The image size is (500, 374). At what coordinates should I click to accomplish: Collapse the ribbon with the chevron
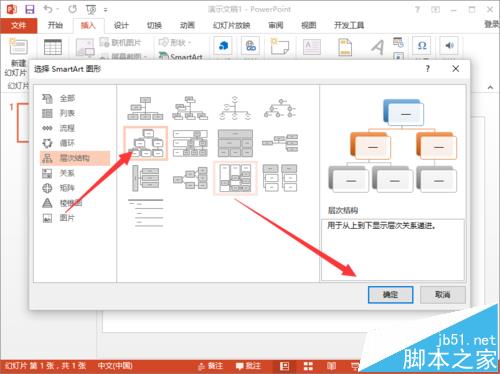(x=490, y=87)
